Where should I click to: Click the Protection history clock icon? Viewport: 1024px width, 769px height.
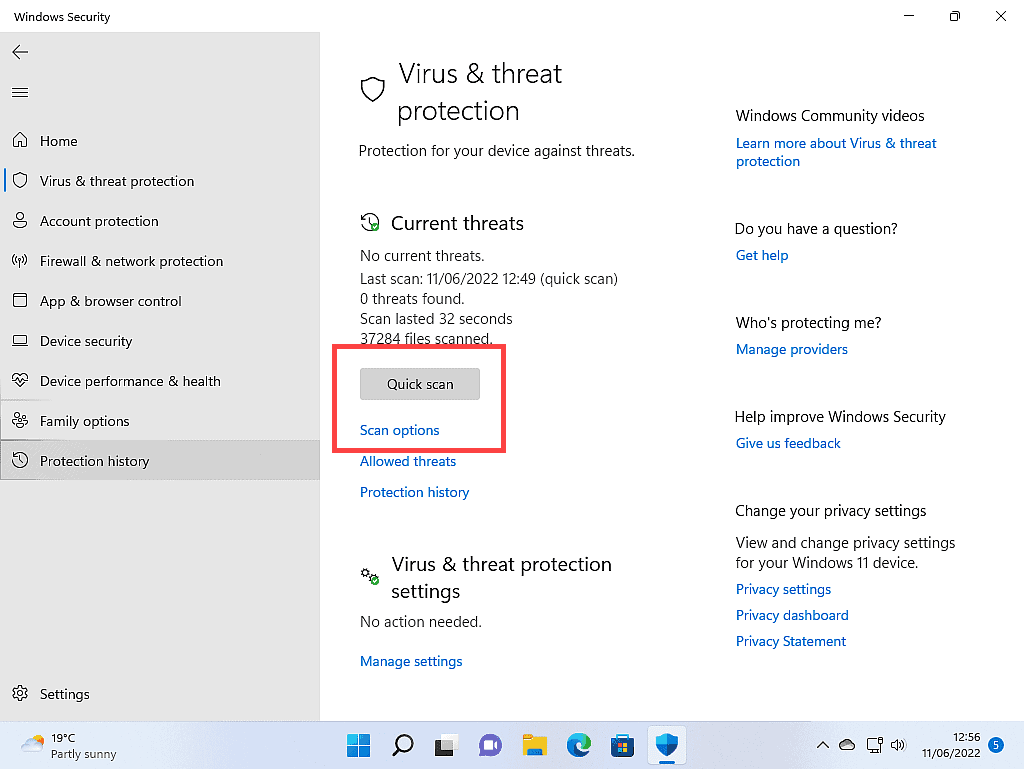[19, 461]
